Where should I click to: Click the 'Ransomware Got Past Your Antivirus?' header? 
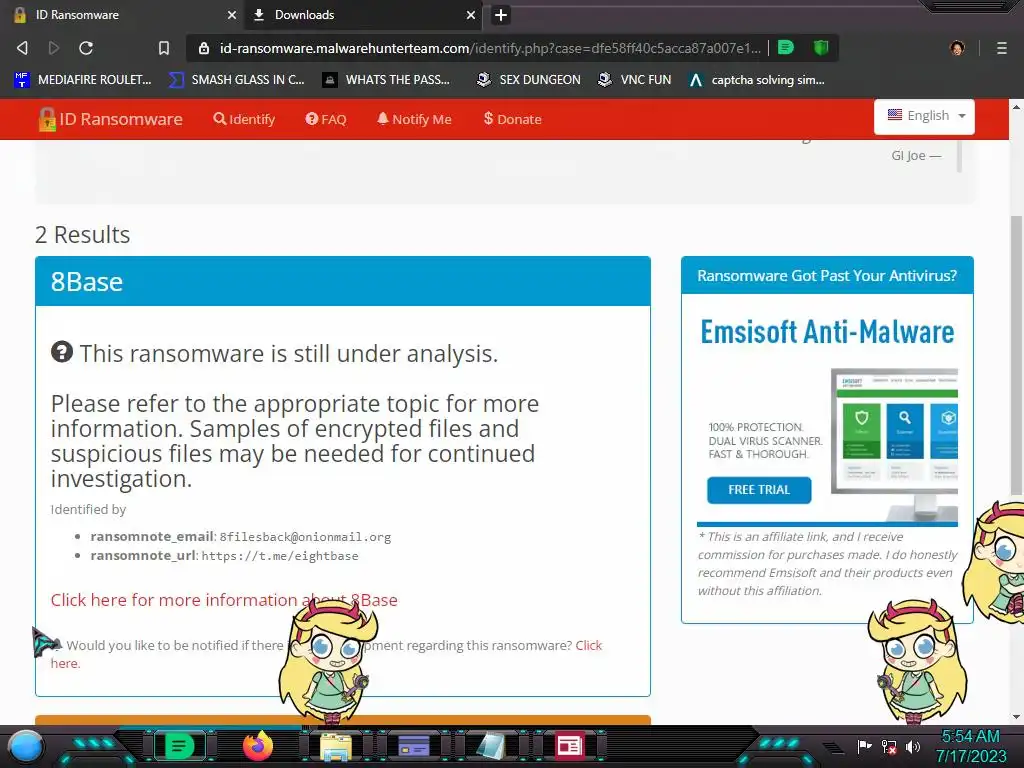[827, 276]
